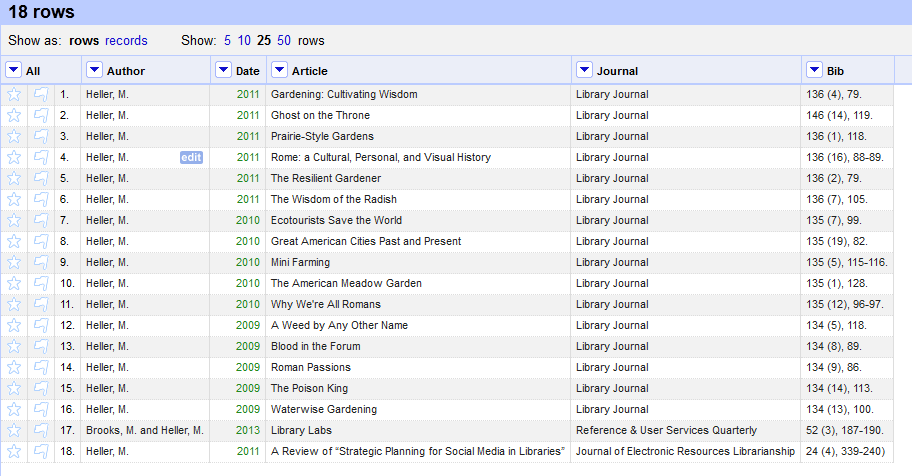Open the Bib column dropdown menu
Screen dimensions: 912x476
pyautogui.click(x=814, y=70)
